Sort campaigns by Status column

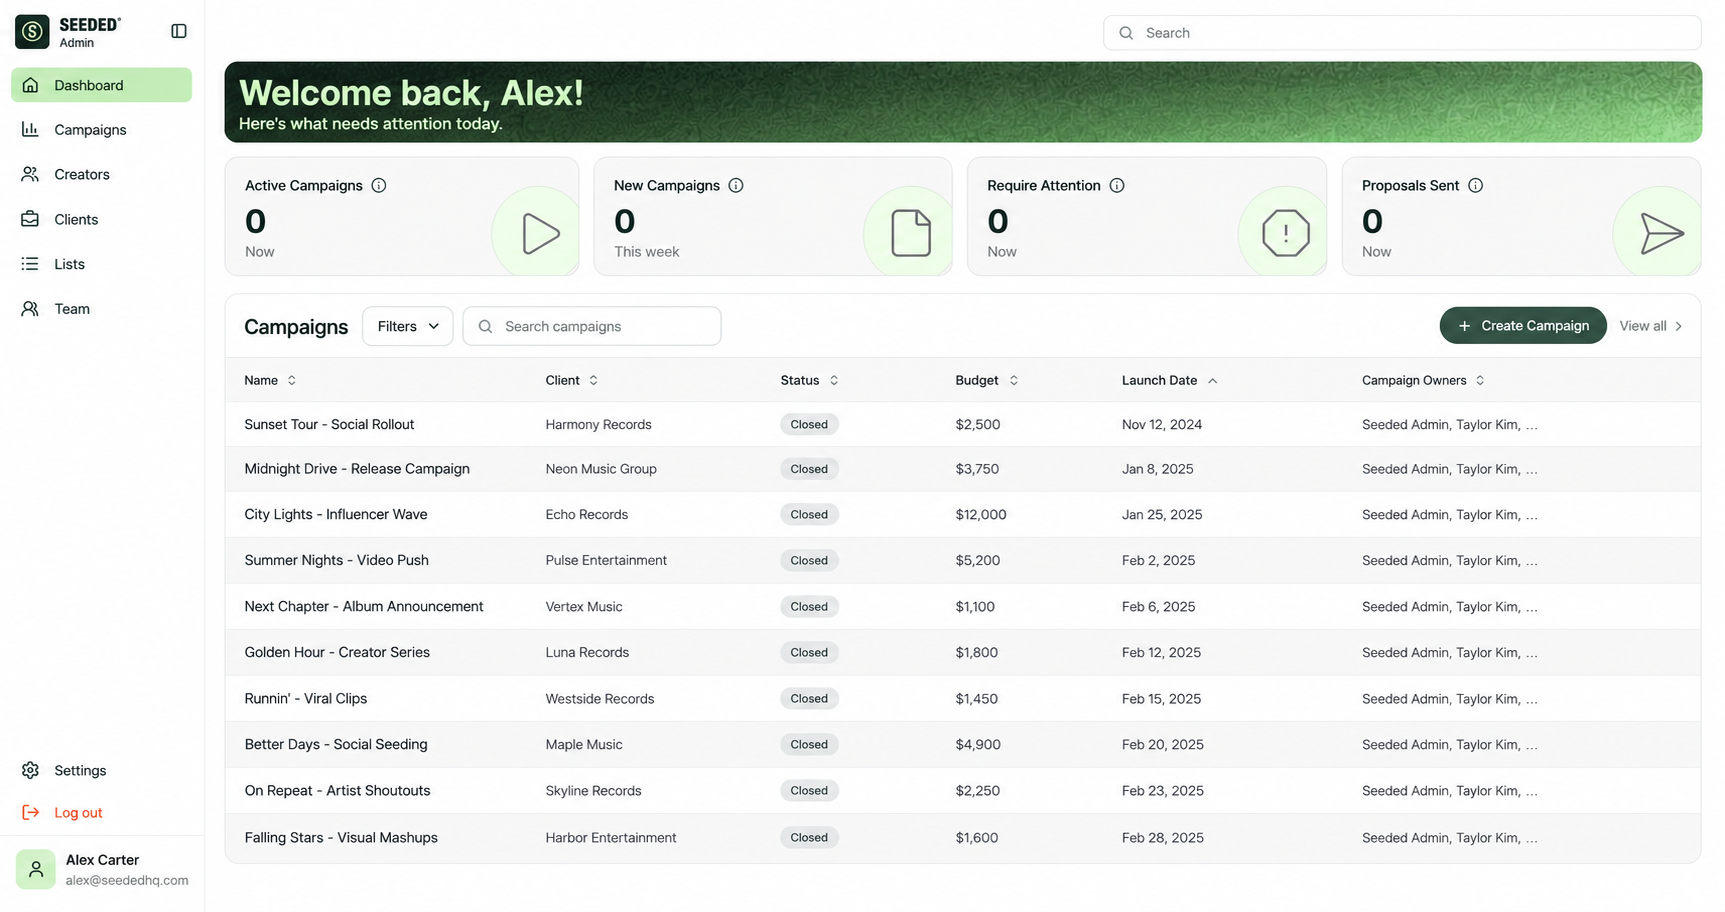pyautogui.click(x=810, y=380)
